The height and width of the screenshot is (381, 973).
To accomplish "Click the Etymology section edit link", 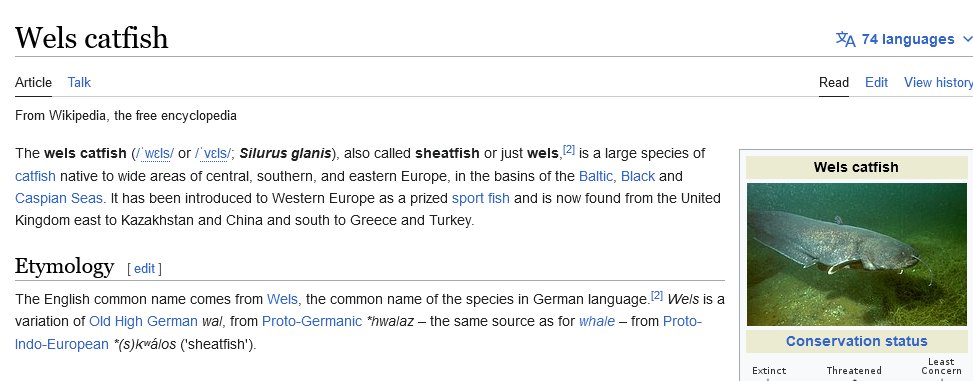I will tap(144, 269).
